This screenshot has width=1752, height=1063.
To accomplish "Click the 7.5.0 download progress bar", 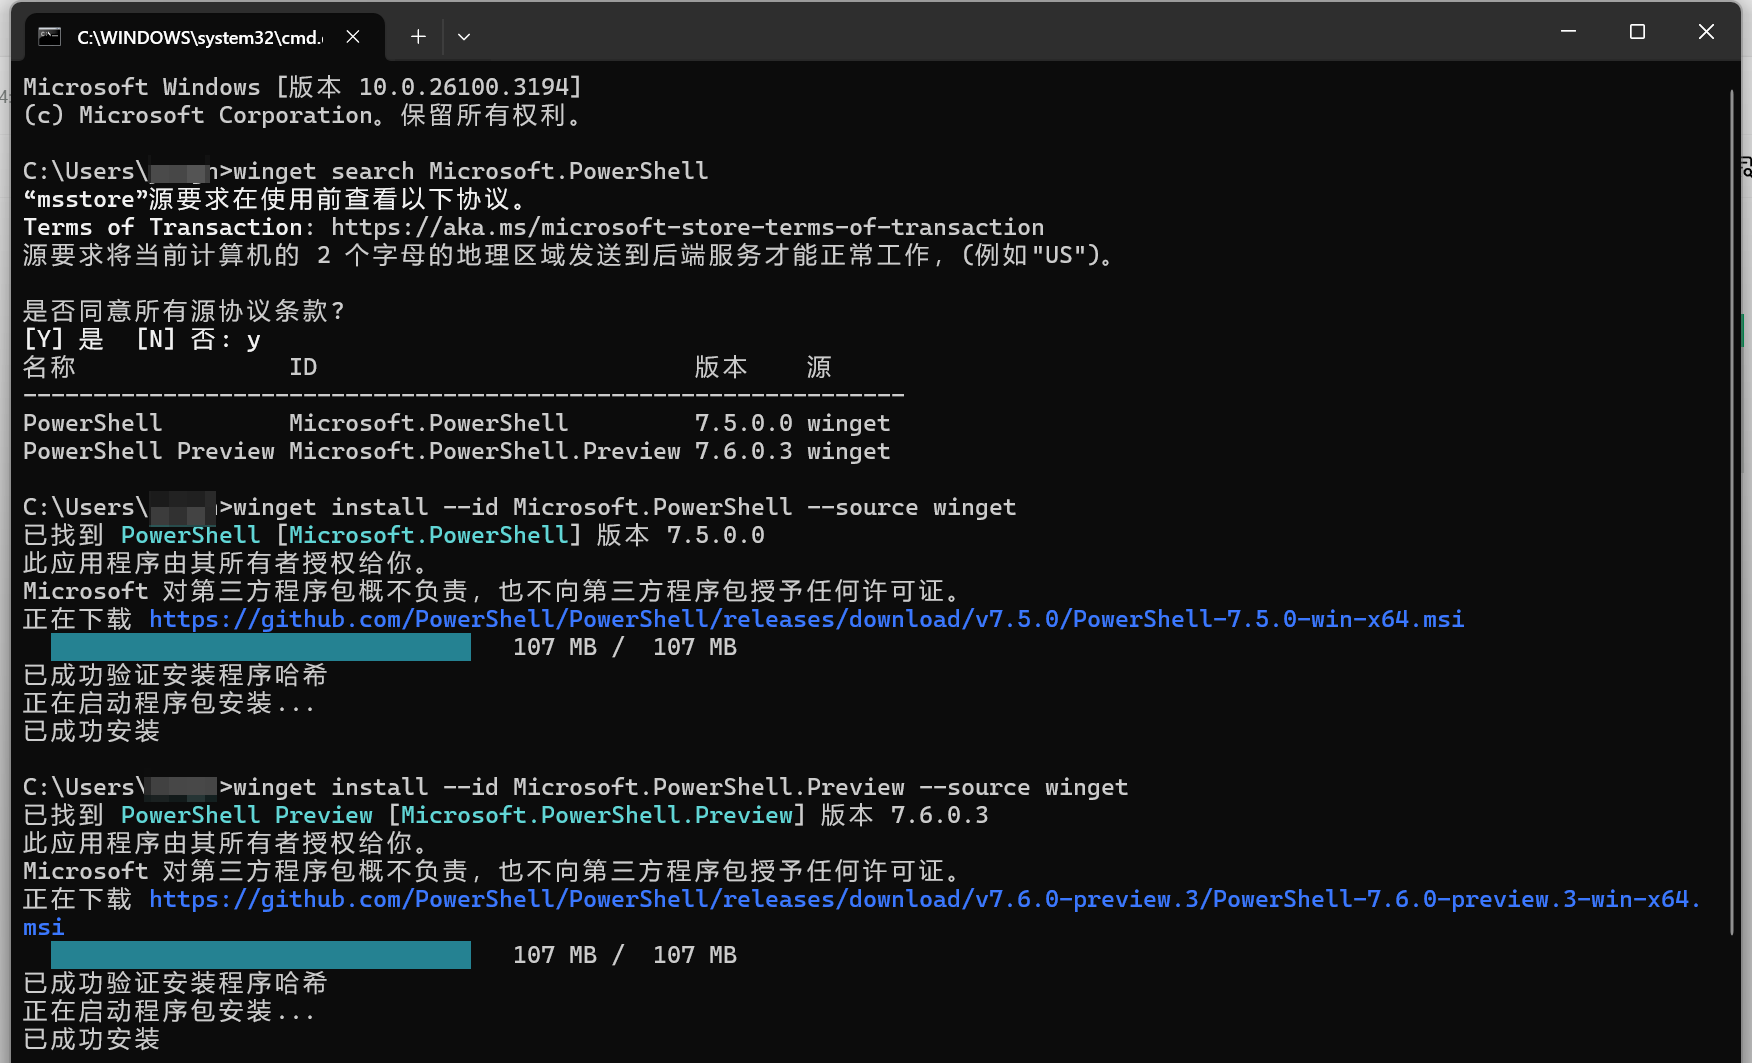I will pyautogui.click(x=261, y=647).
